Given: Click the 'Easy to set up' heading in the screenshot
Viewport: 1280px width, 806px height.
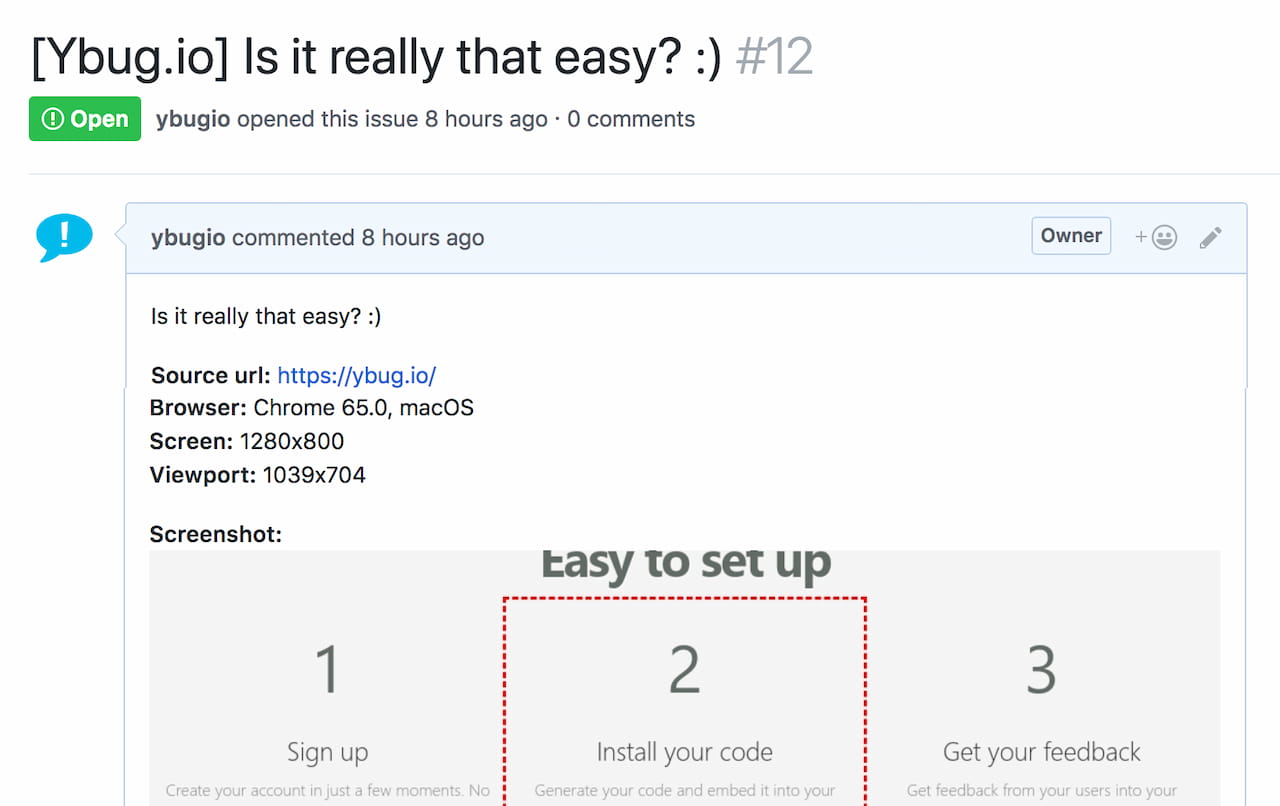Looking at the screenshot, I should (x=684, y=562).
